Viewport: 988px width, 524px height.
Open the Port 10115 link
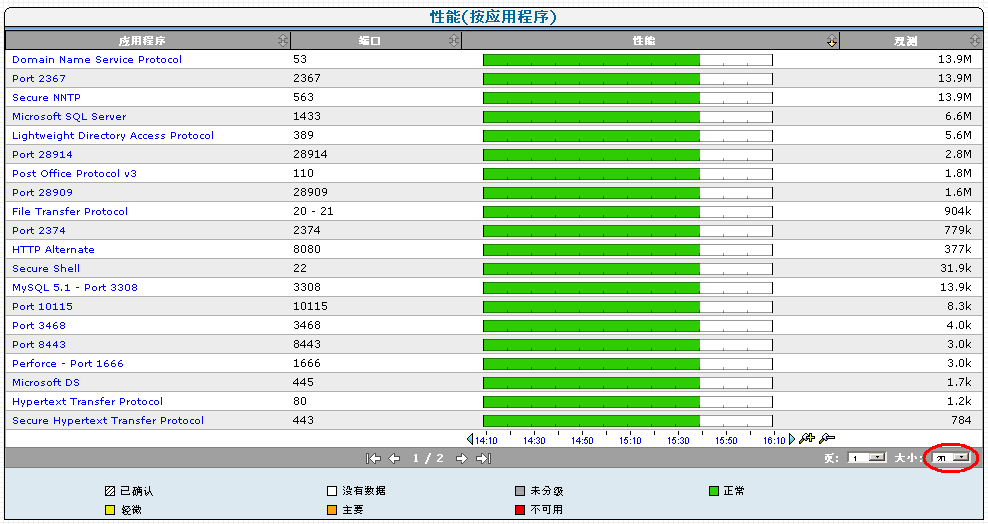coord(42,307)
